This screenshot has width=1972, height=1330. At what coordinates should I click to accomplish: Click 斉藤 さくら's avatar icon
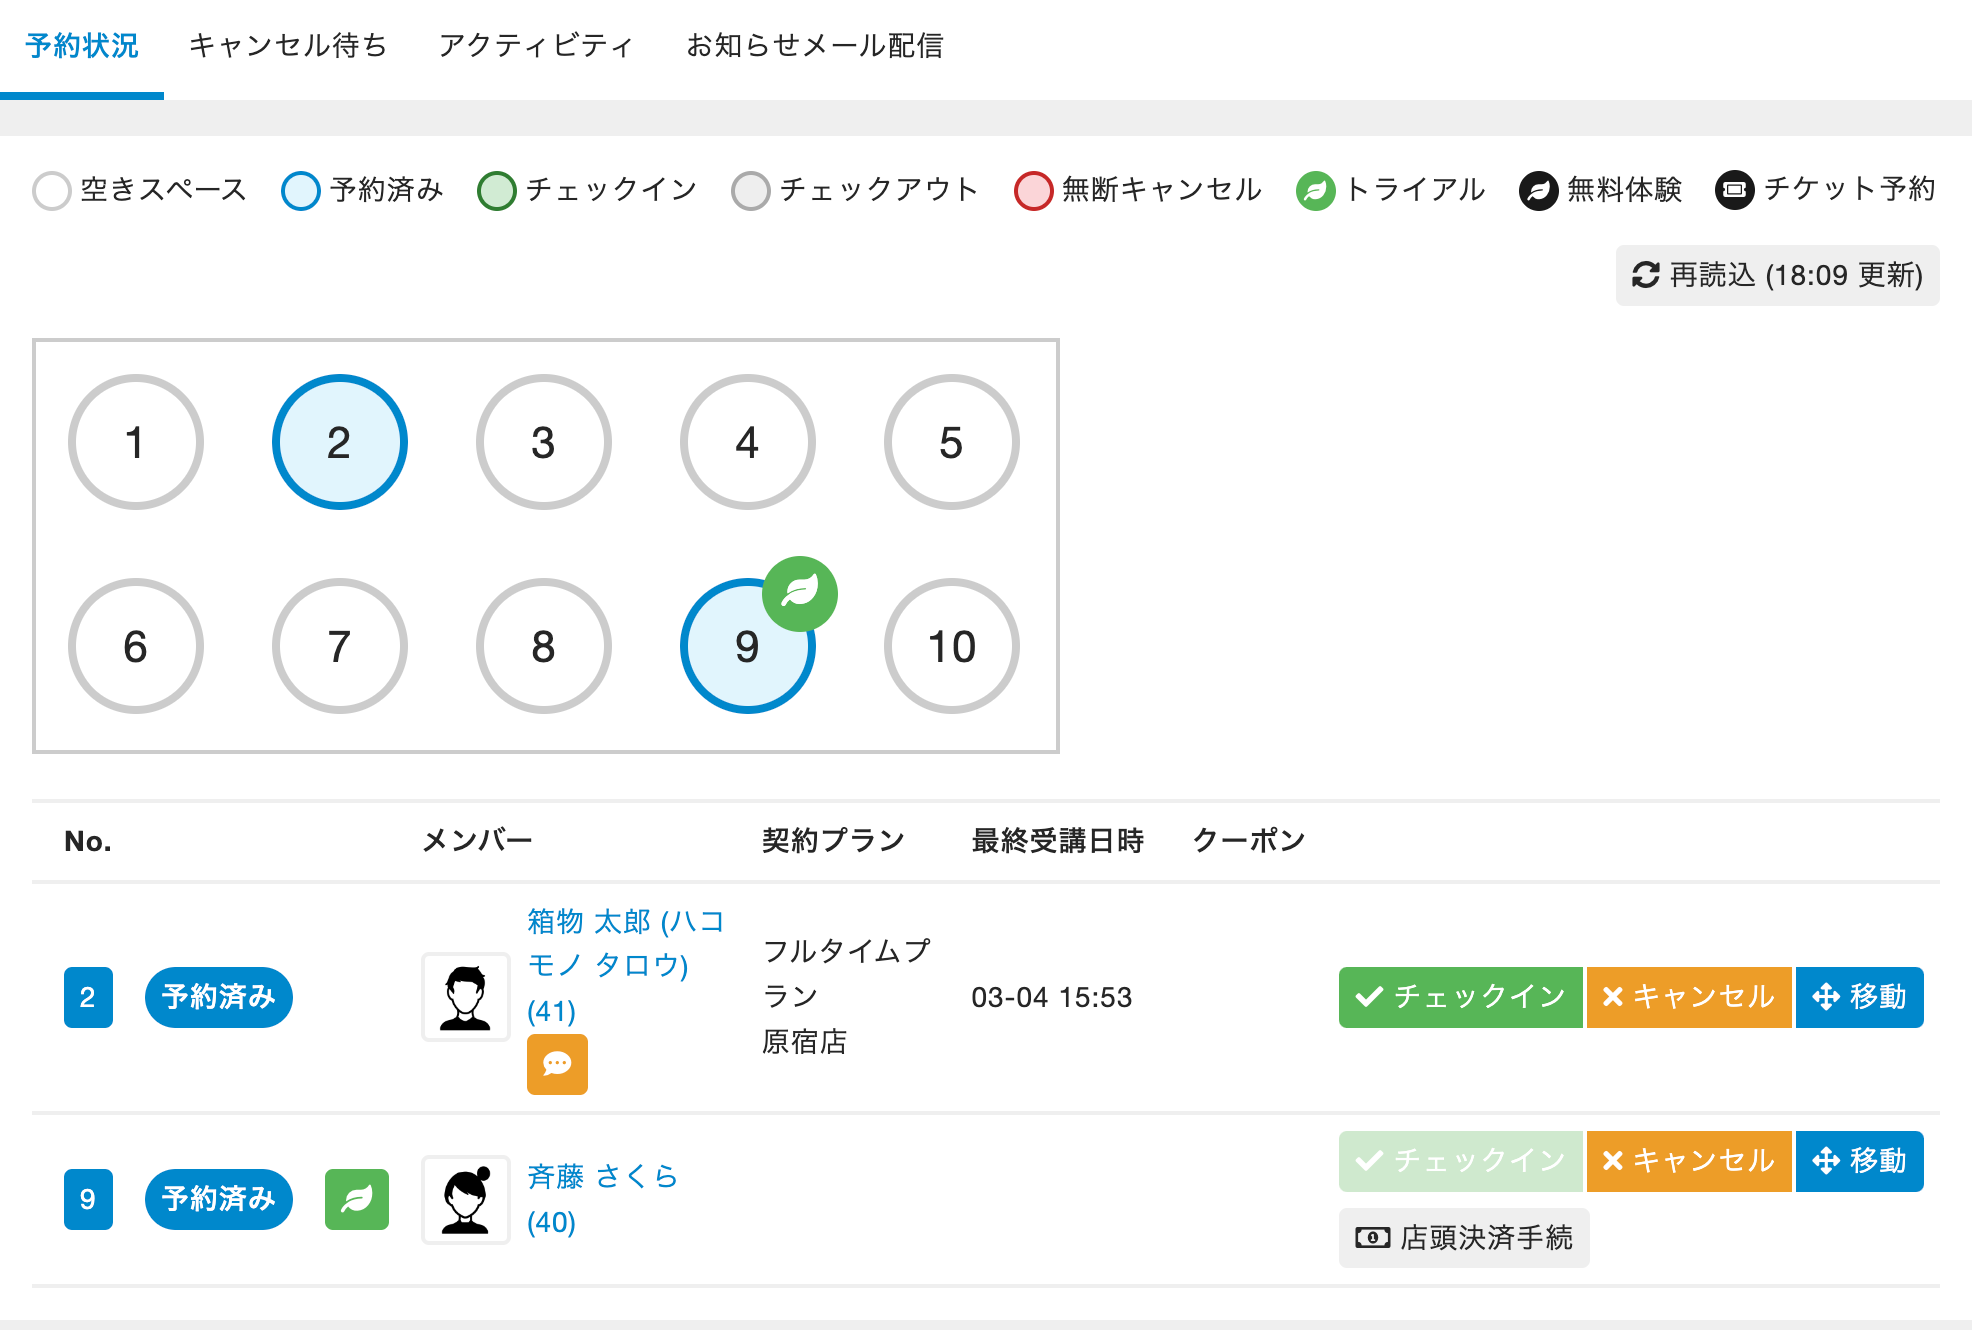466,1199
